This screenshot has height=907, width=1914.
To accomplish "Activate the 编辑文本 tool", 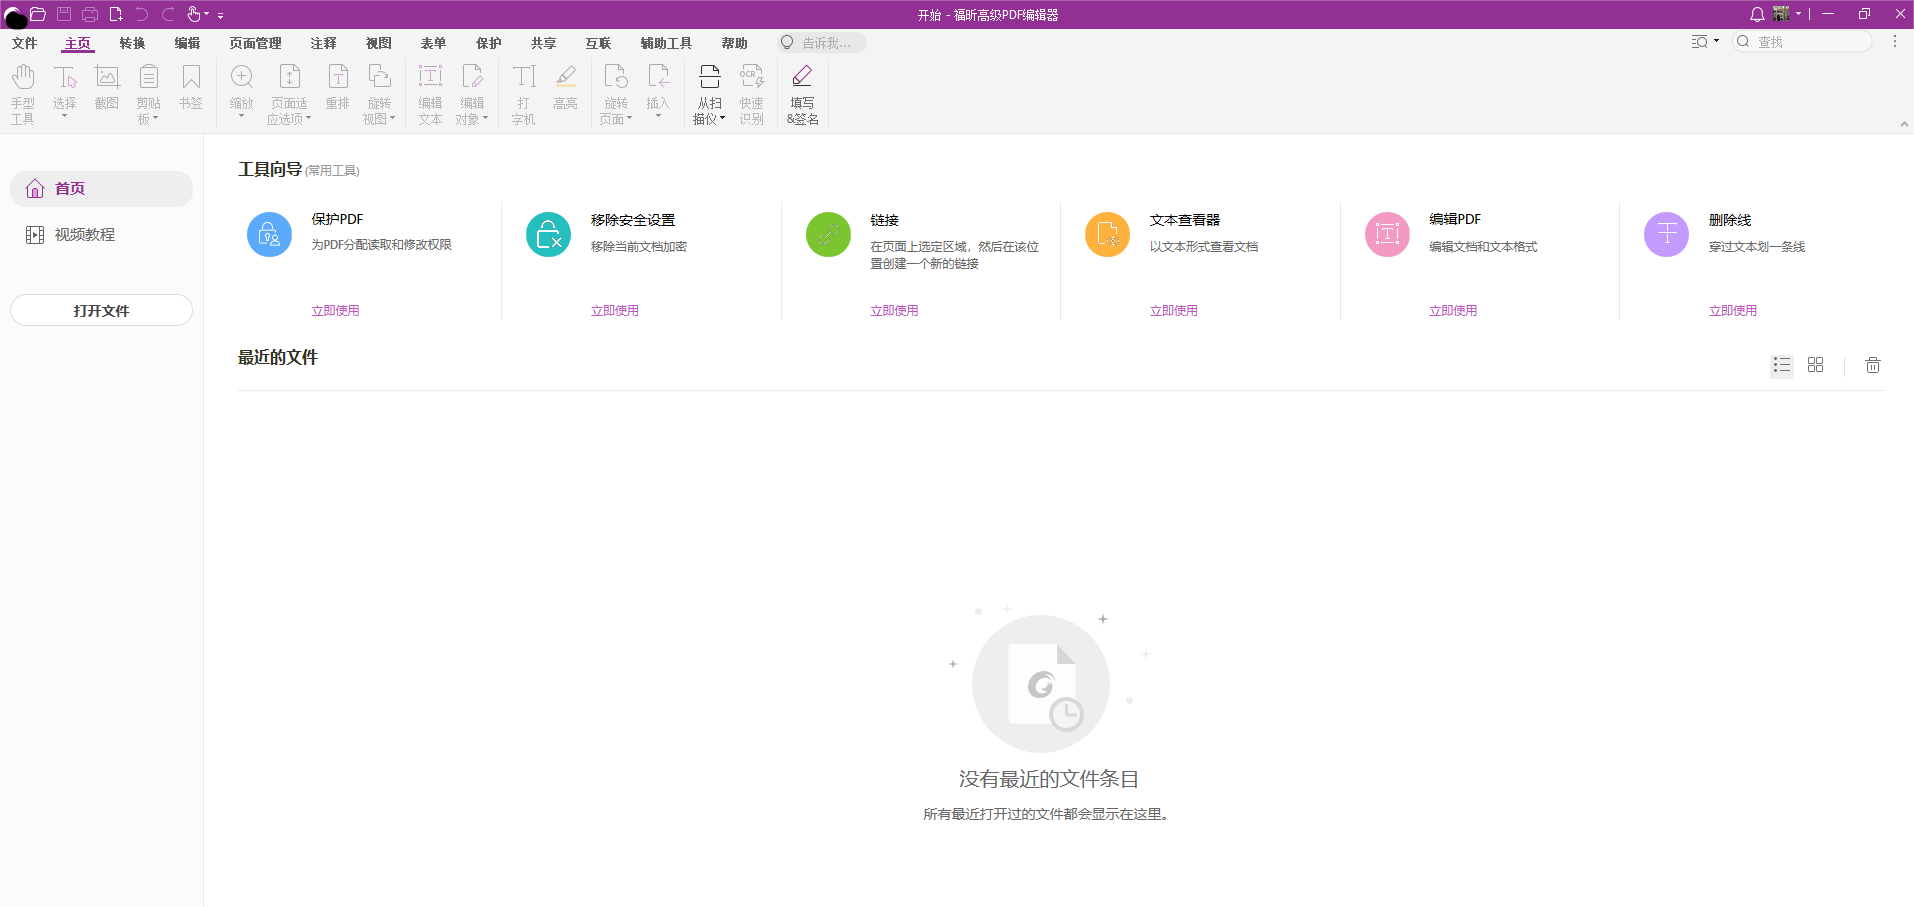I will 430,92.
